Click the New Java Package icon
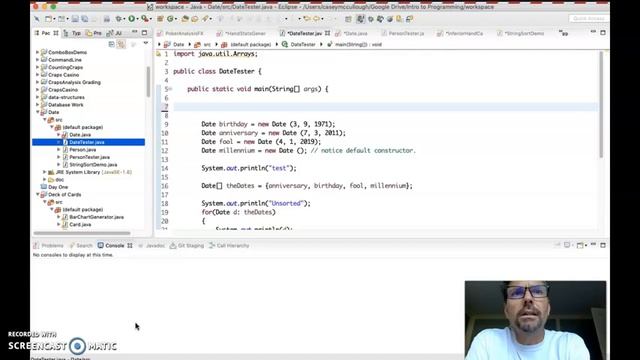This screenshot has height=360, width=640. tap(160, 19)
